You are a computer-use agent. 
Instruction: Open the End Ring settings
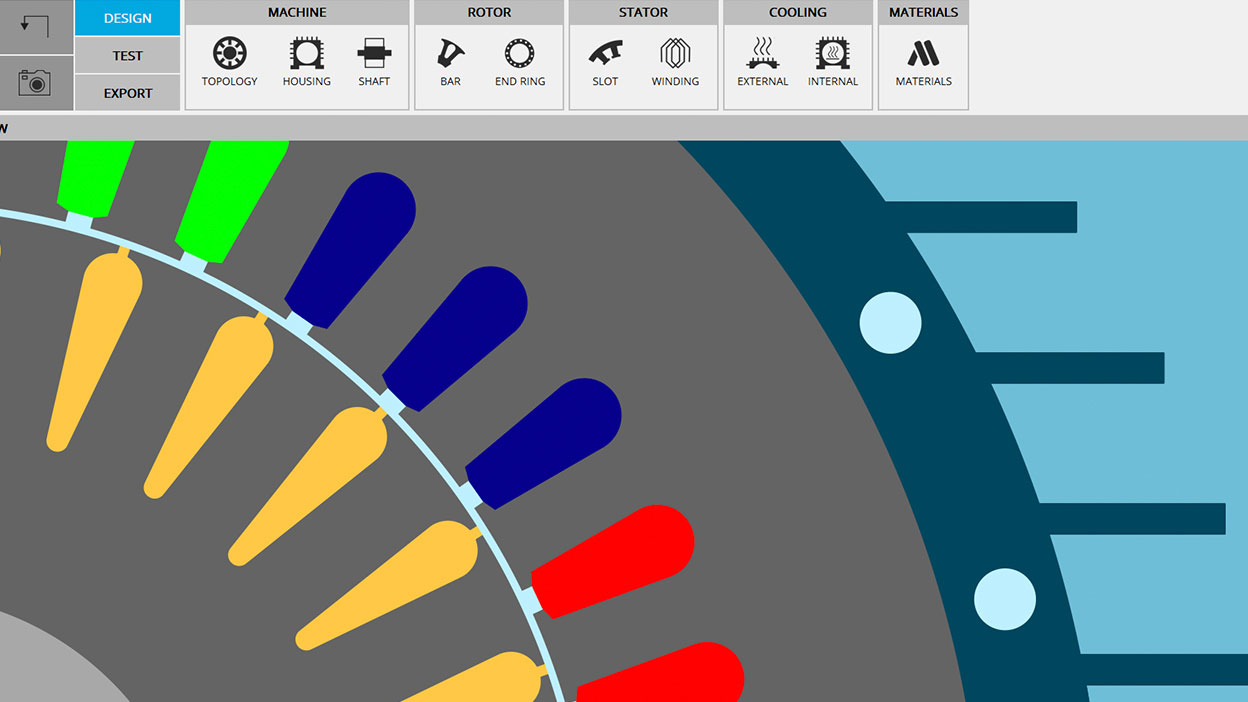pos(520,62)
